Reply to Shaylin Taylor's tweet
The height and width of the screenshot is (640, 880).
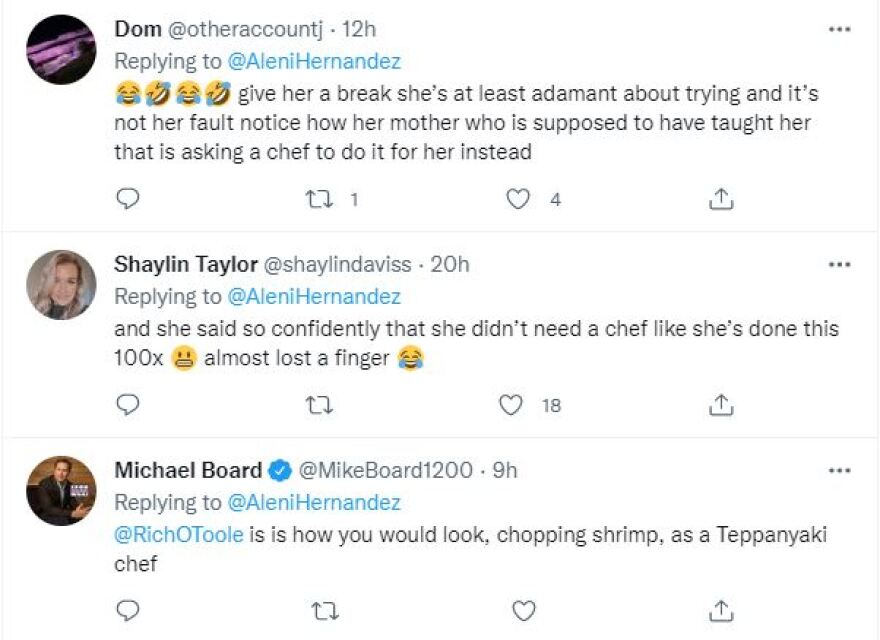(x=127, y=405)
